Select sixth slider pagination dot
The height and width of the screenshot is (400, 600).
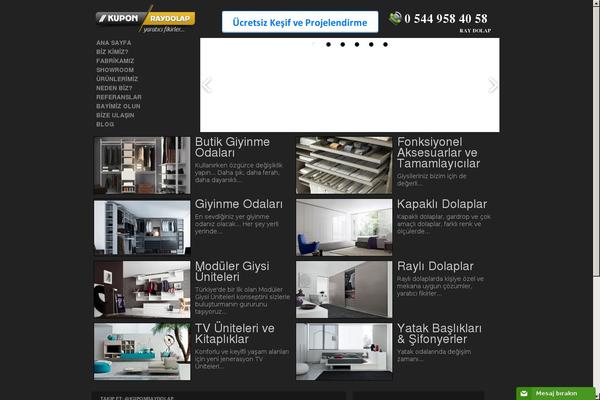pyautogui.click(x=385, y=44)
